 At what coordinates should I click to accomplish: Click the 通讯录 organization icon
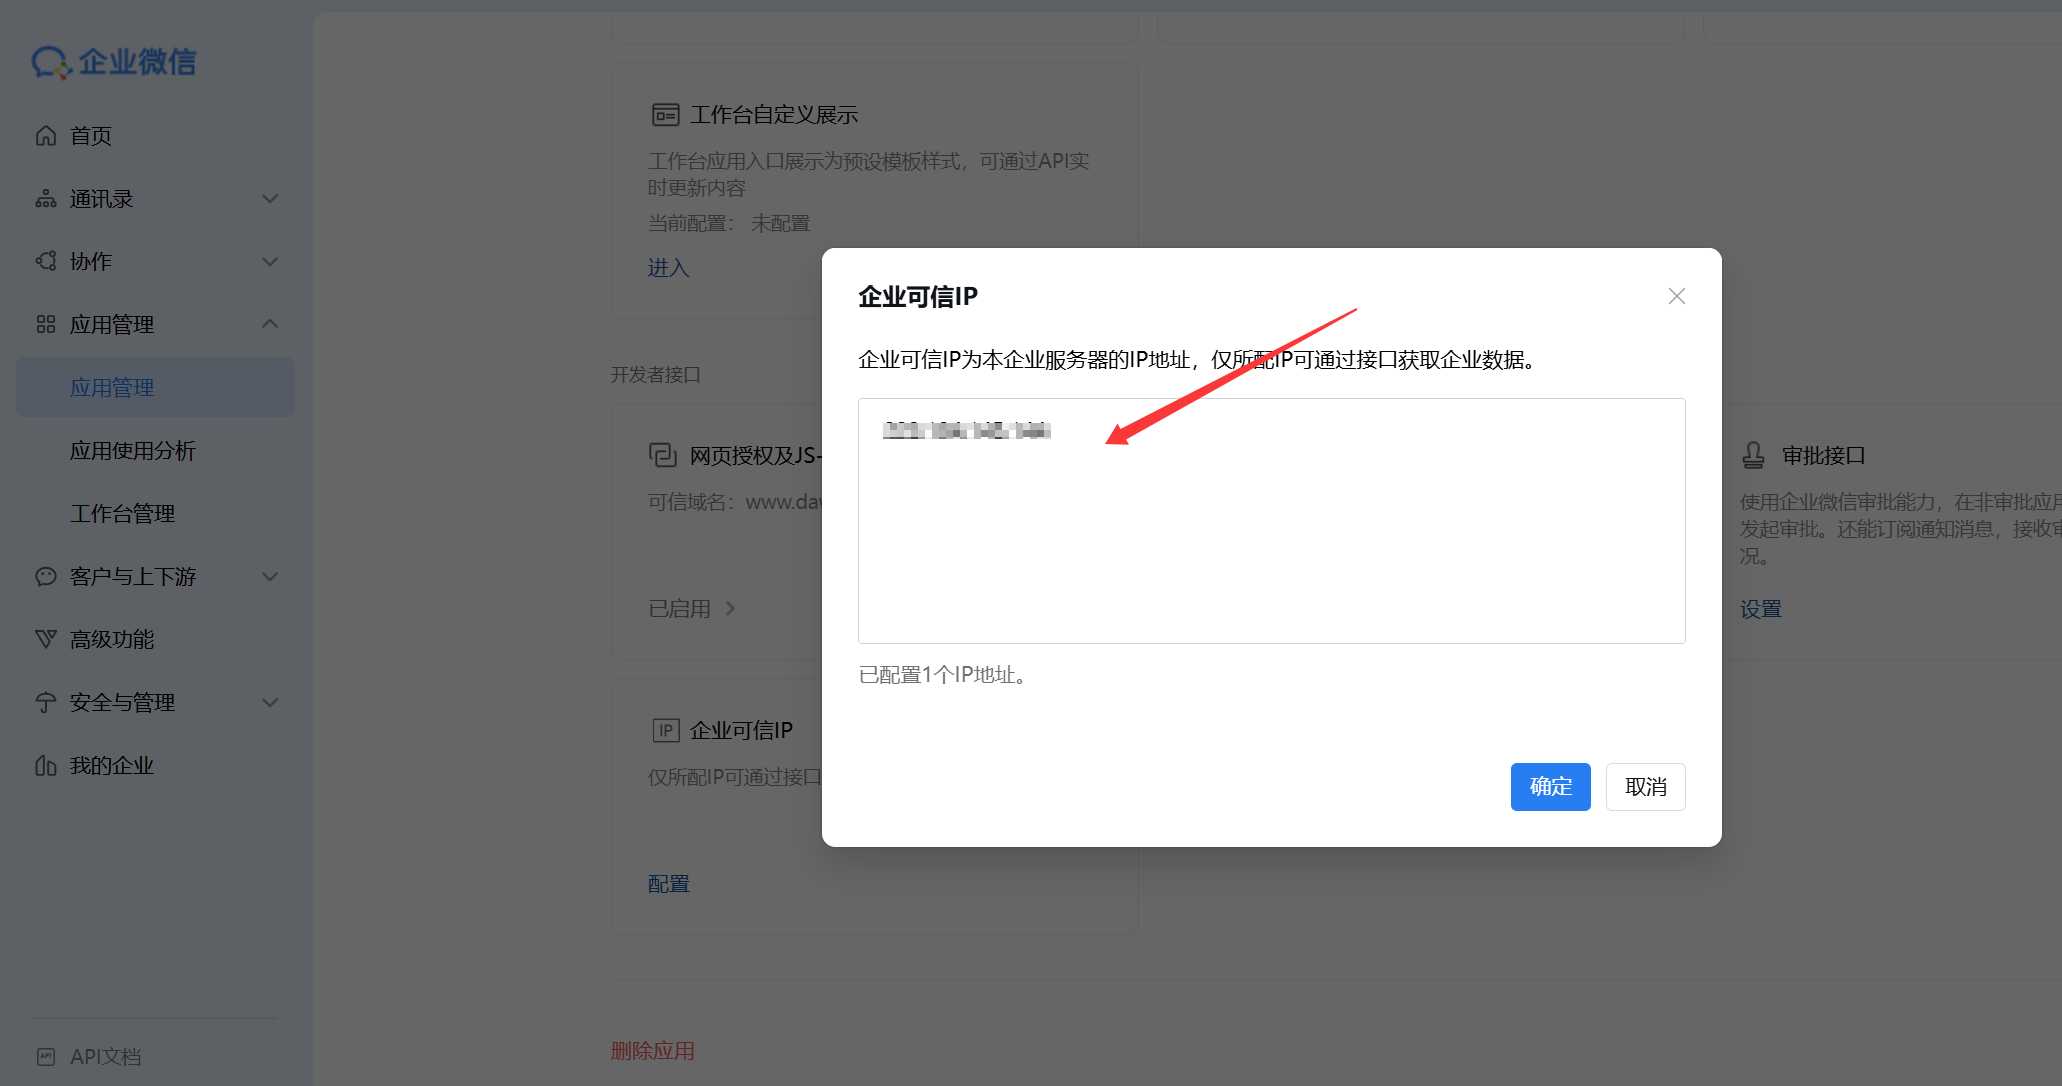46,199
